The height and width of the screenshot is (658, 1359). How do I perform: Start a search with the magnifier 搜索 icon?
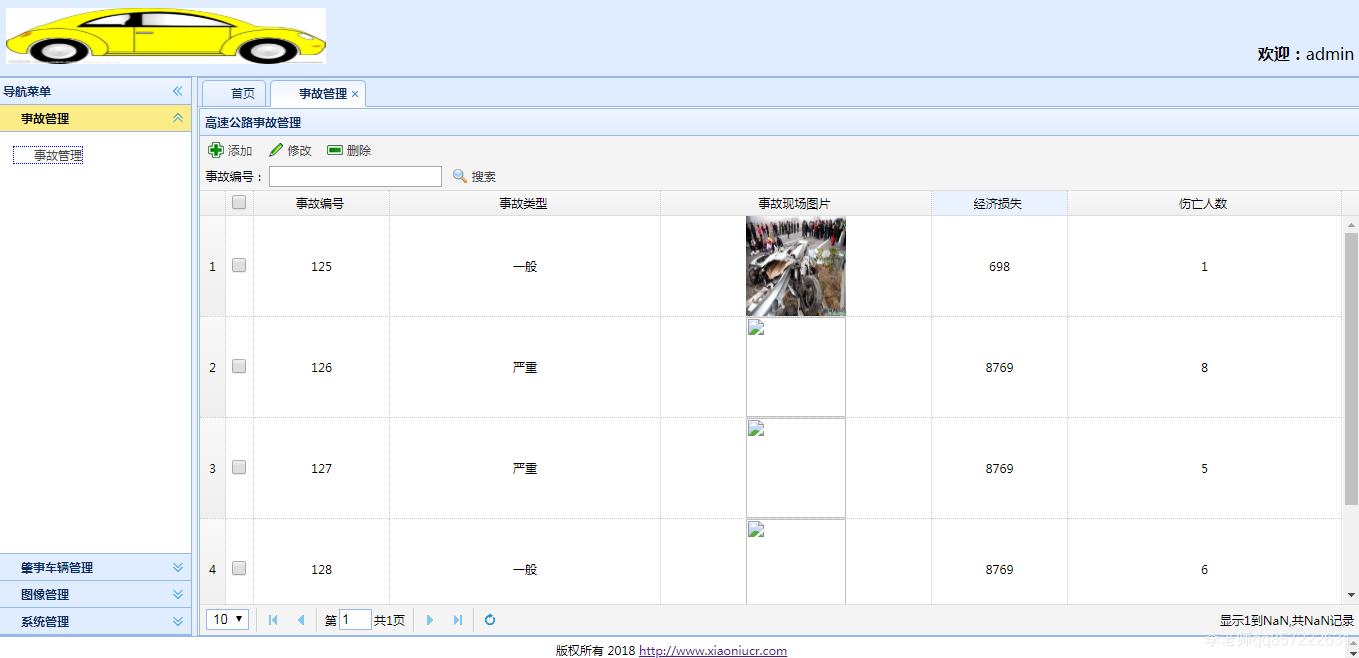click(458, 176)
